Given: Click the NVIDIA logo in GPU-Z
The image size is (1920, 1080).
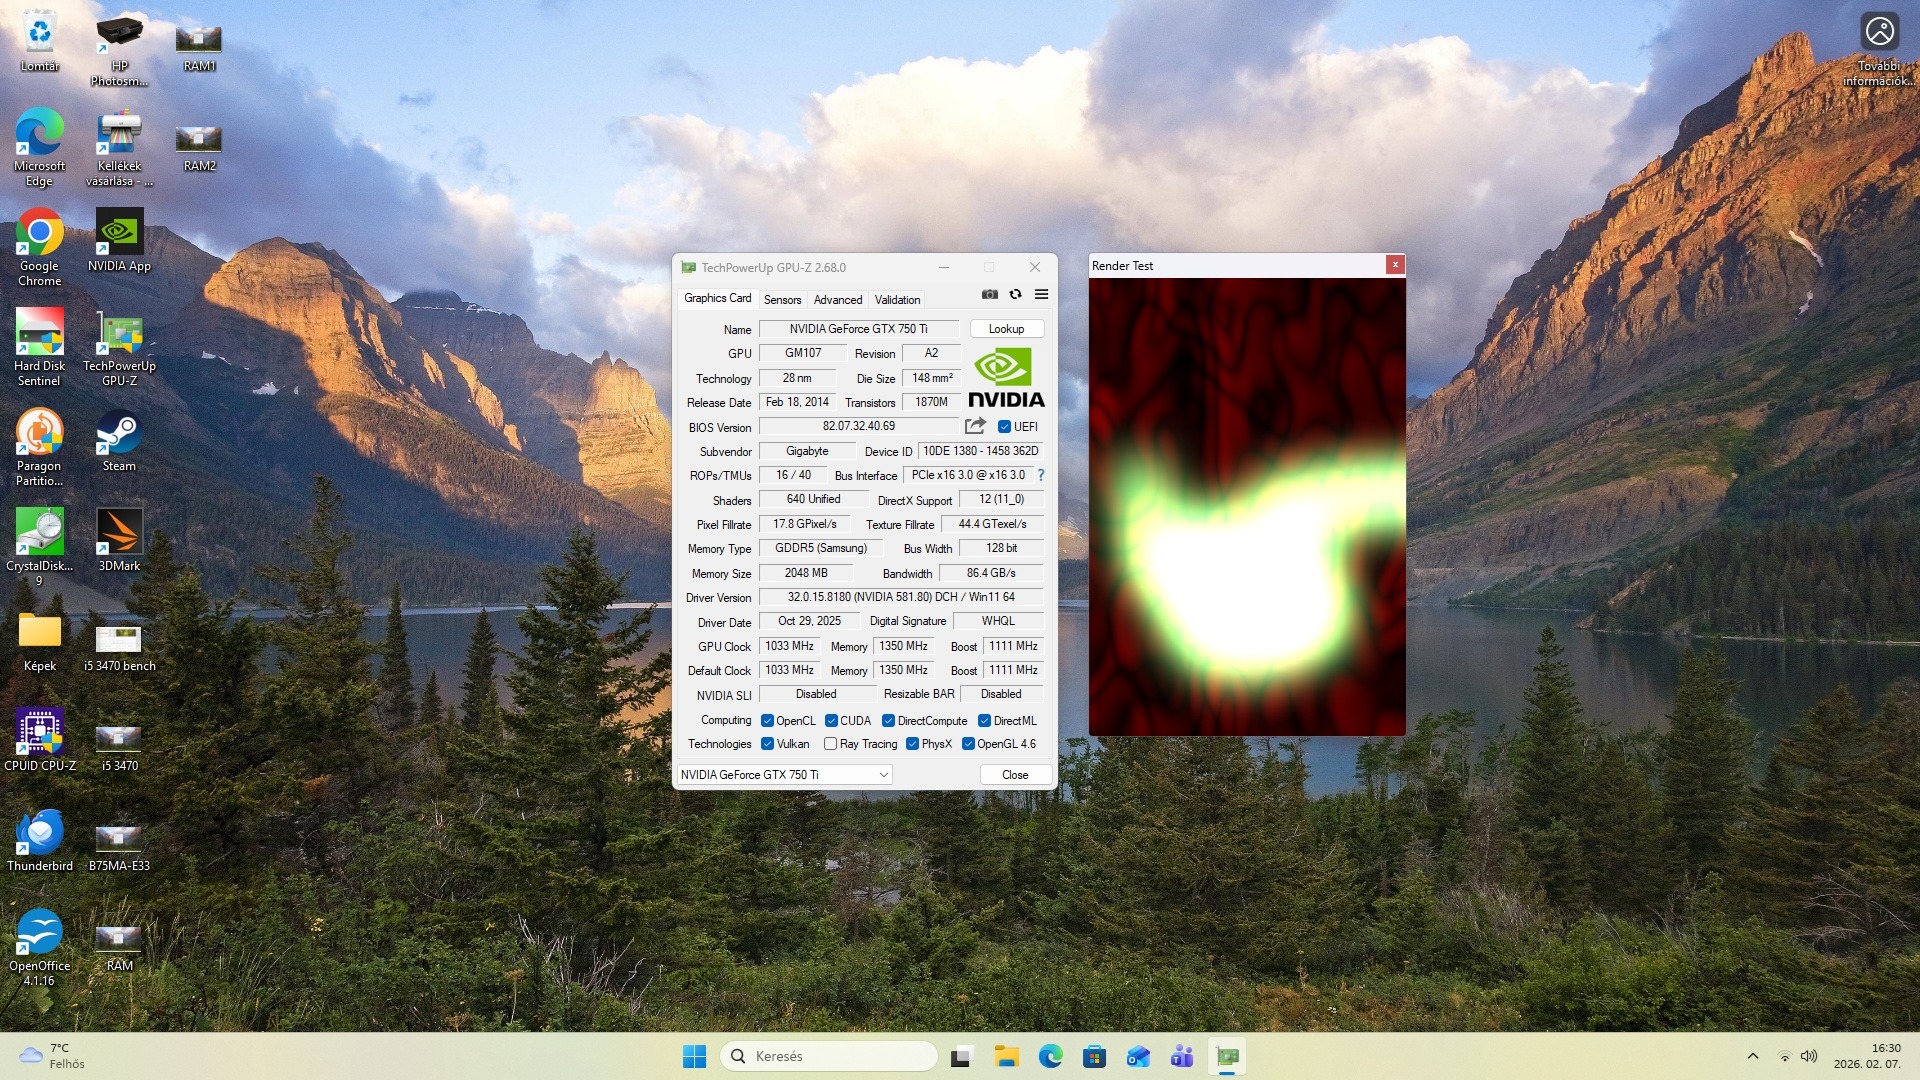Looking at the screenshot, I should click(1006, 378).
